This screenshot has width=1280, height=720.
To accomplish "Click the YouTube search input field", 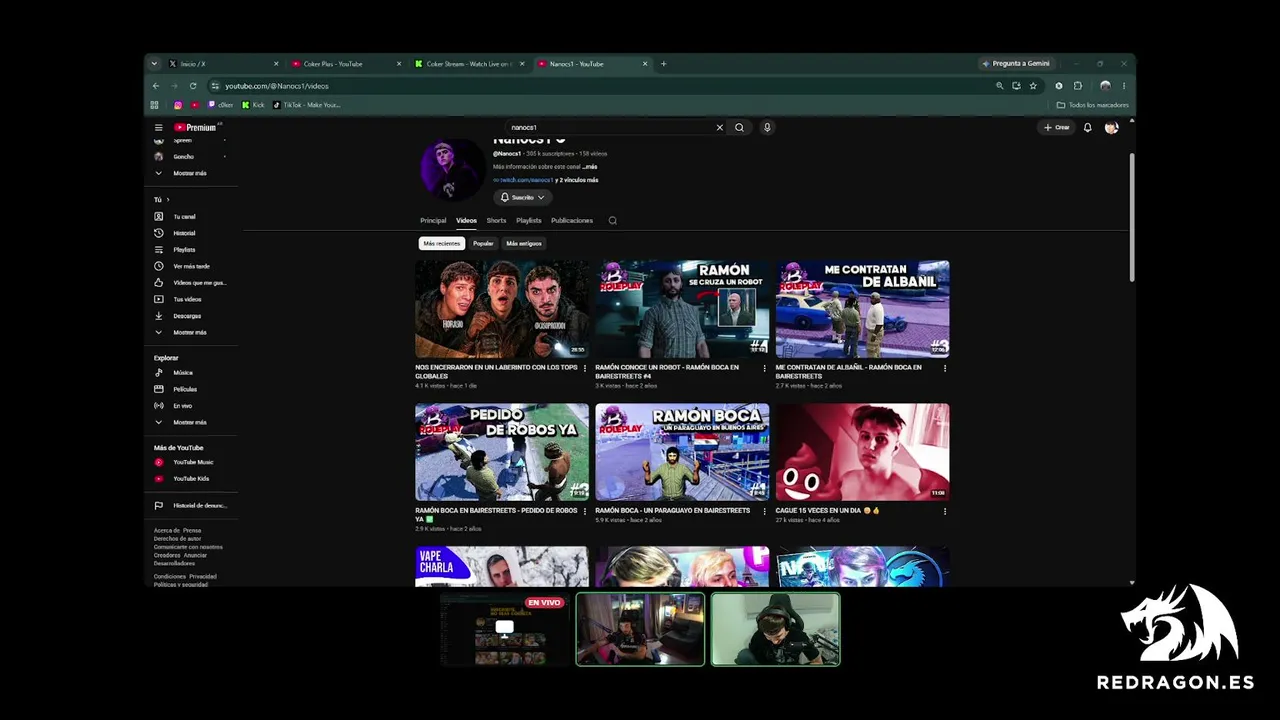I will [610, 127].
